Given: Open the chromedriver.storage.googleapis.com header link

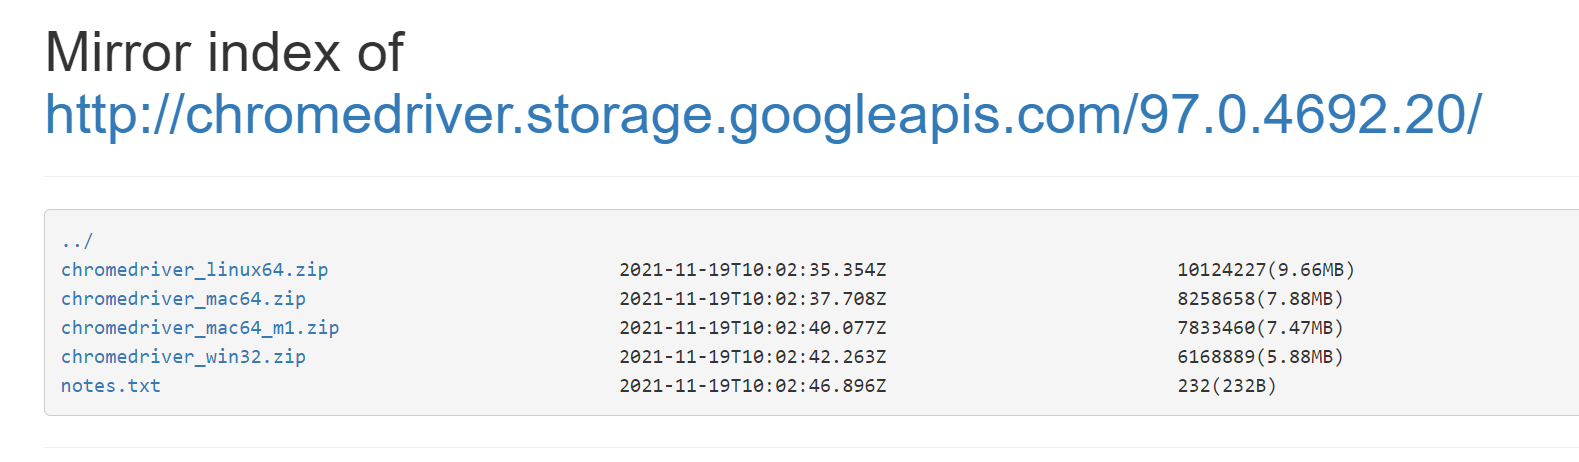Looking at the screenshot, I should click(x=764, y=114).
